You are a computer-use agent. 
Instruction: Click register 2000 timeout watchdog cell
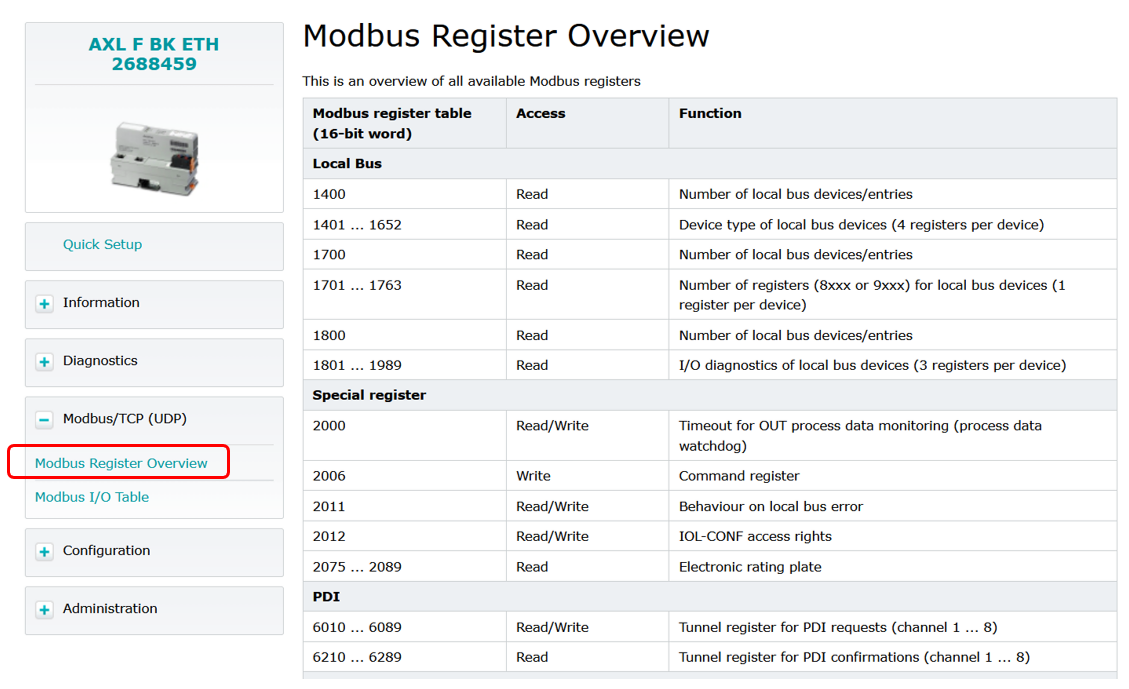860,435
